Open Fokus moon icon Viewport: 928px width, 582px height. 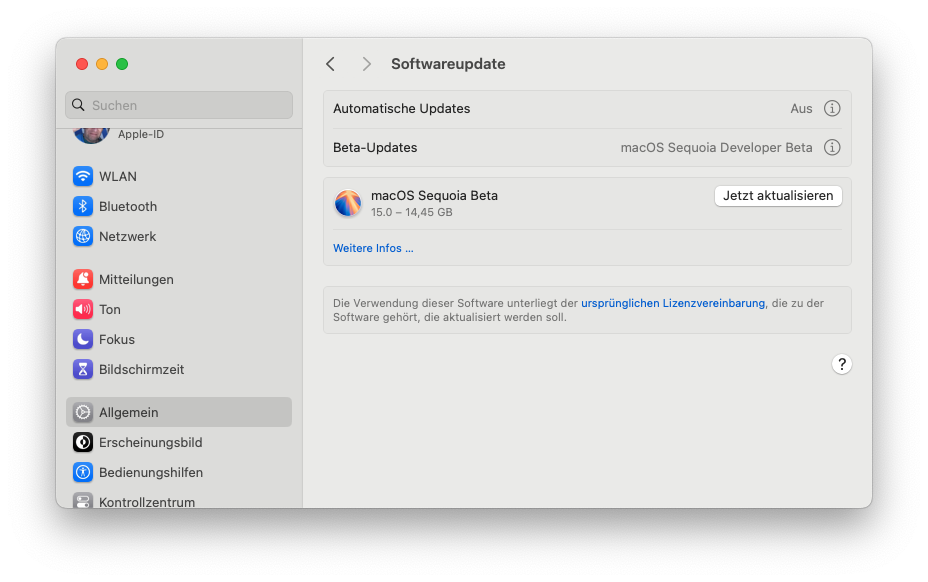tap(83, 339)
